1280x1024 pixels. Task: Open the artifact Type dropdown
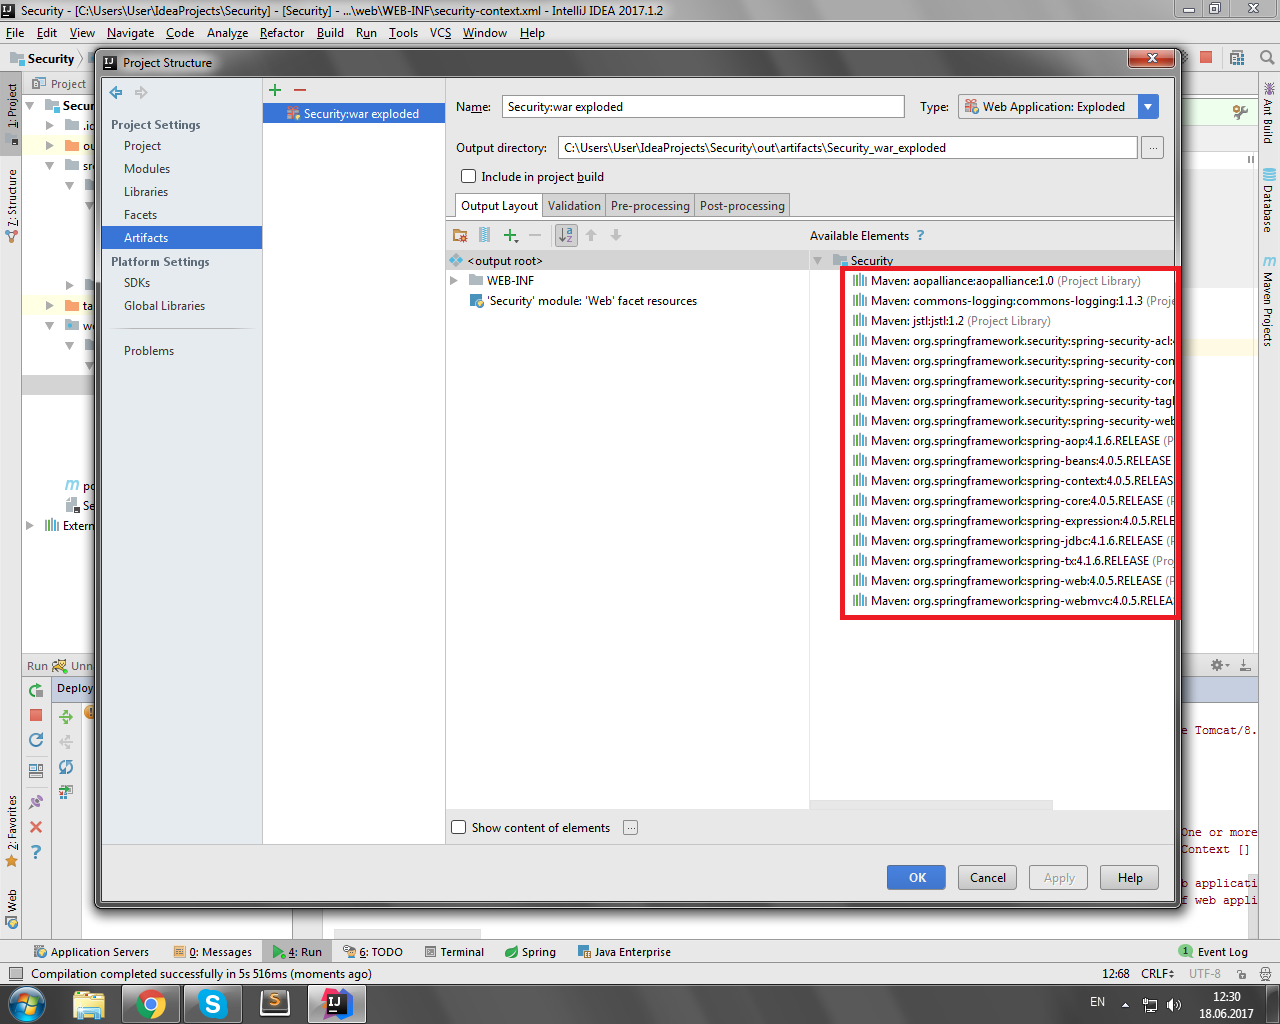(x=1149, y=107)
